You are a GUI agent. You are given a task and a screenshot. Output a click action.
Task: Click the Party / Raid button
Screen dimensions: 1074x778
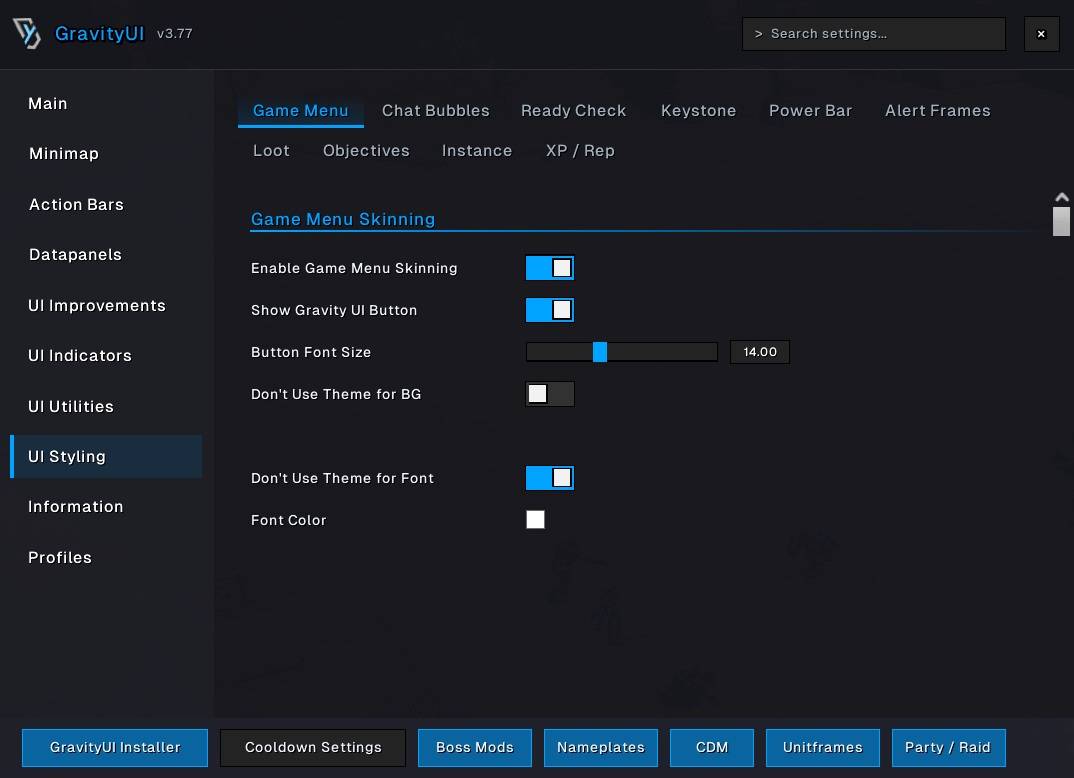948,747
